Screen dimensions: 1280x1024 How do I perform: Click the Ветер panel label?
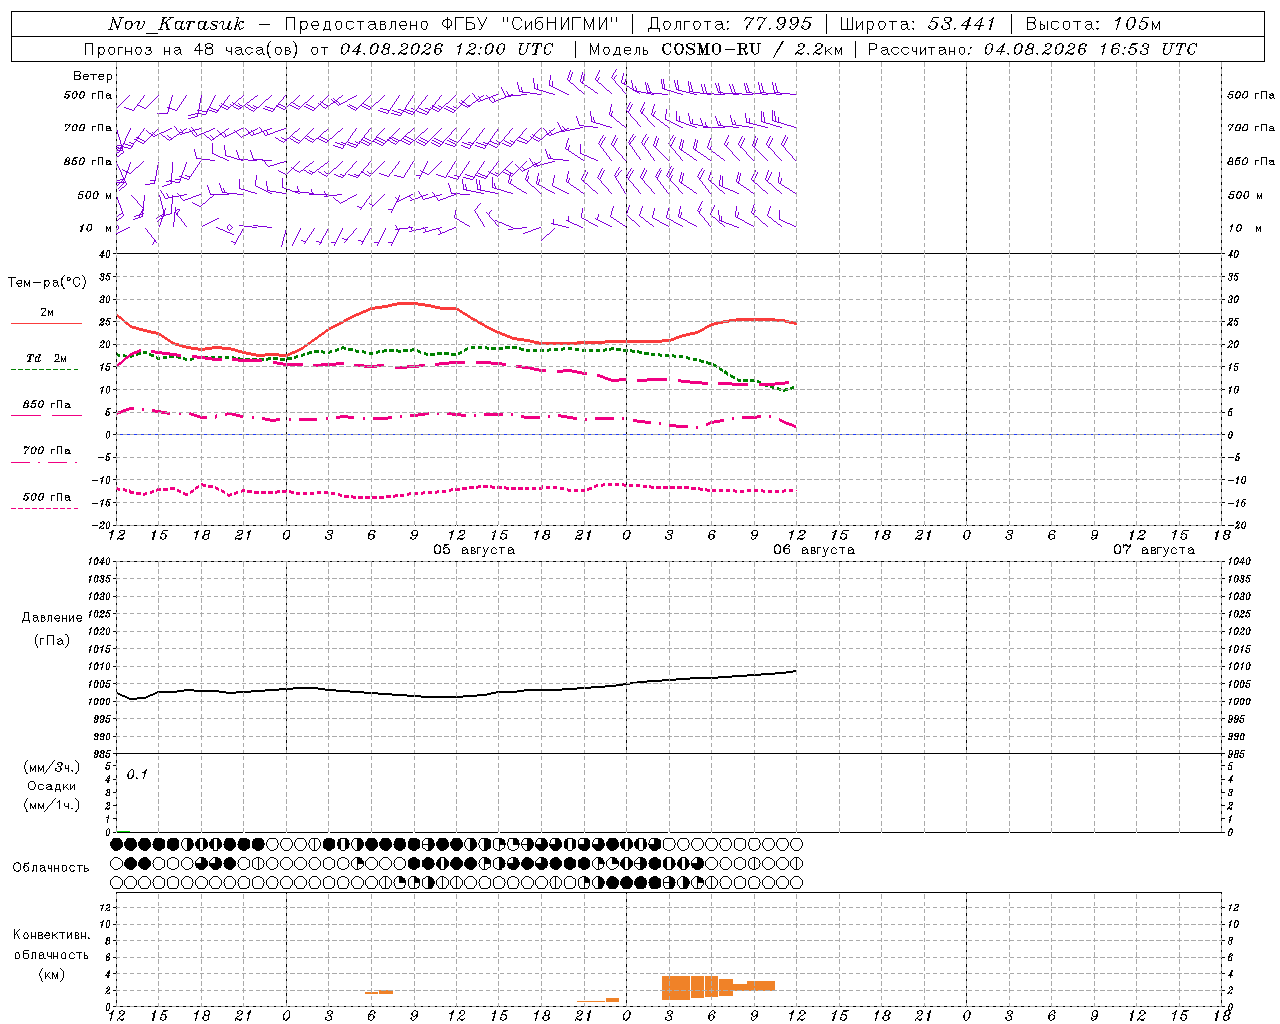(x=93, y=75)
